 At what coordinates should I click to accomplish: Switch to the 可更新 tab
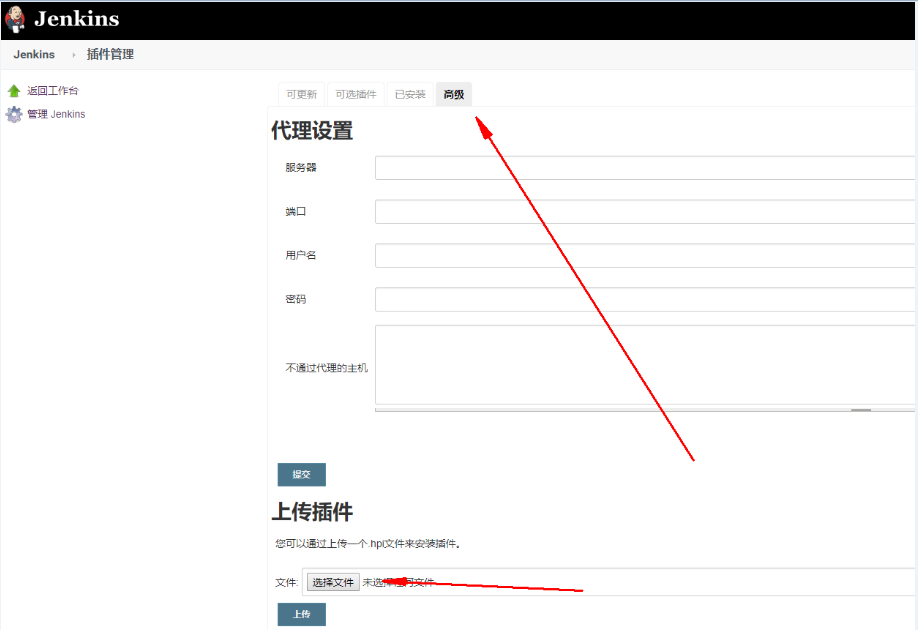302,94
